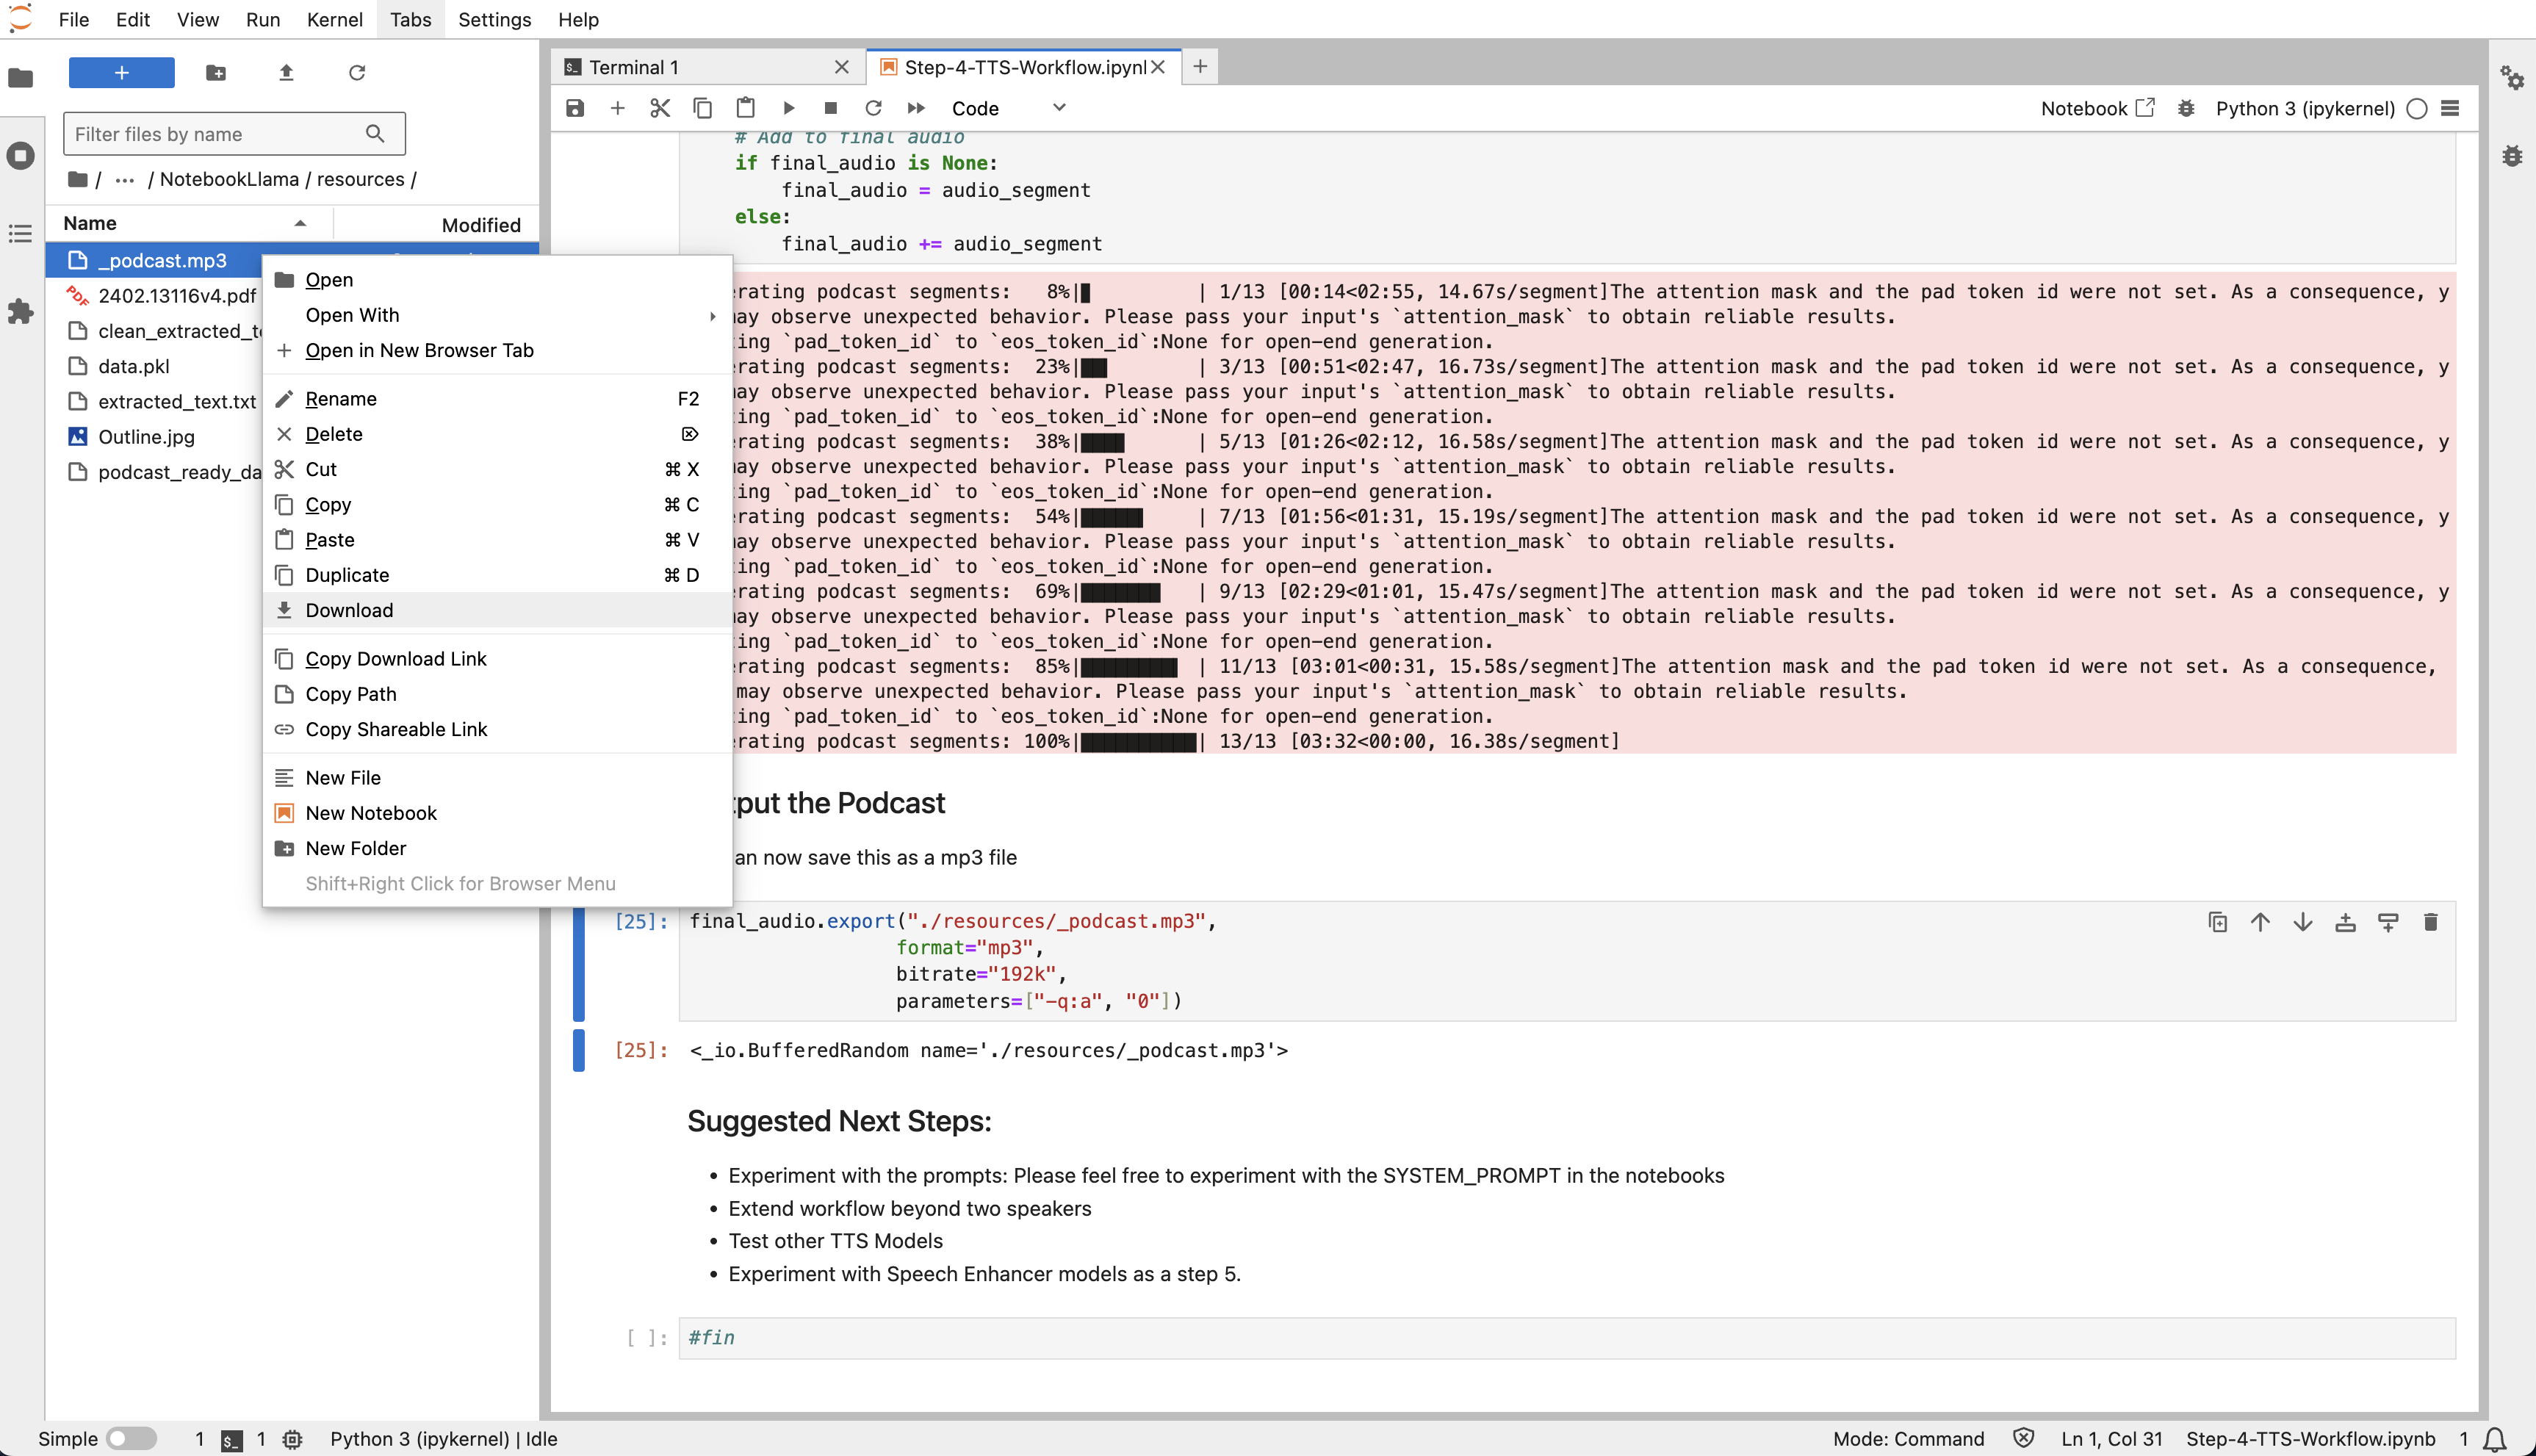
Task: Open the breadcrumb ellipsis to show path
Action: [x=124, y=179]
